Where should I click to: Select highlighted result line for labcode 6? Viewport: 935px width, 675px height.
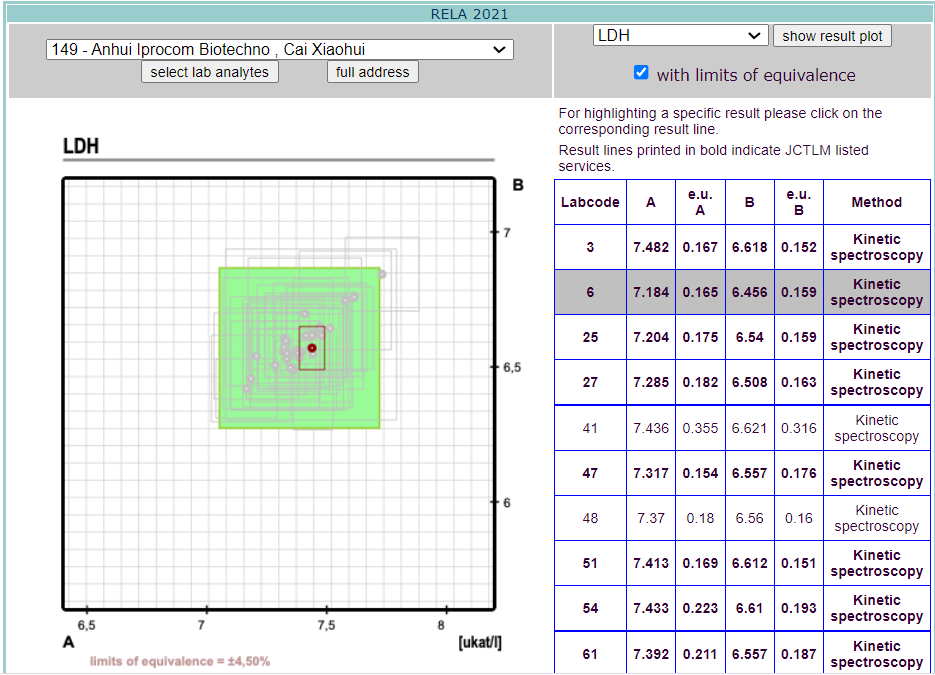pyautogui.click(x=742, y=292)
